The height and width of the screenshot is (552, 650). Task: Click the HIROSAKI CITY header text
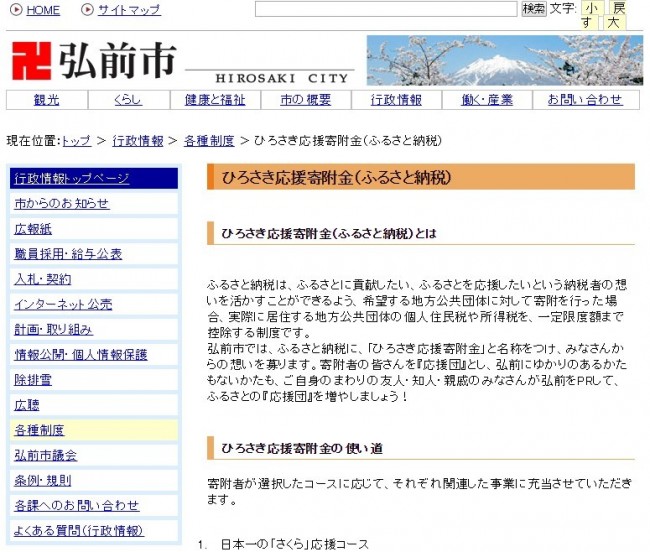[282, 78]
